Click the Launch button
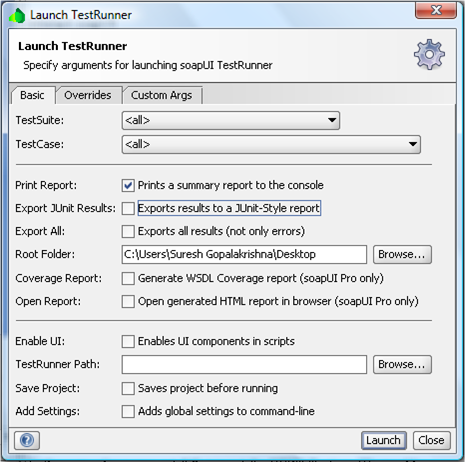 (x=383, y=440)
